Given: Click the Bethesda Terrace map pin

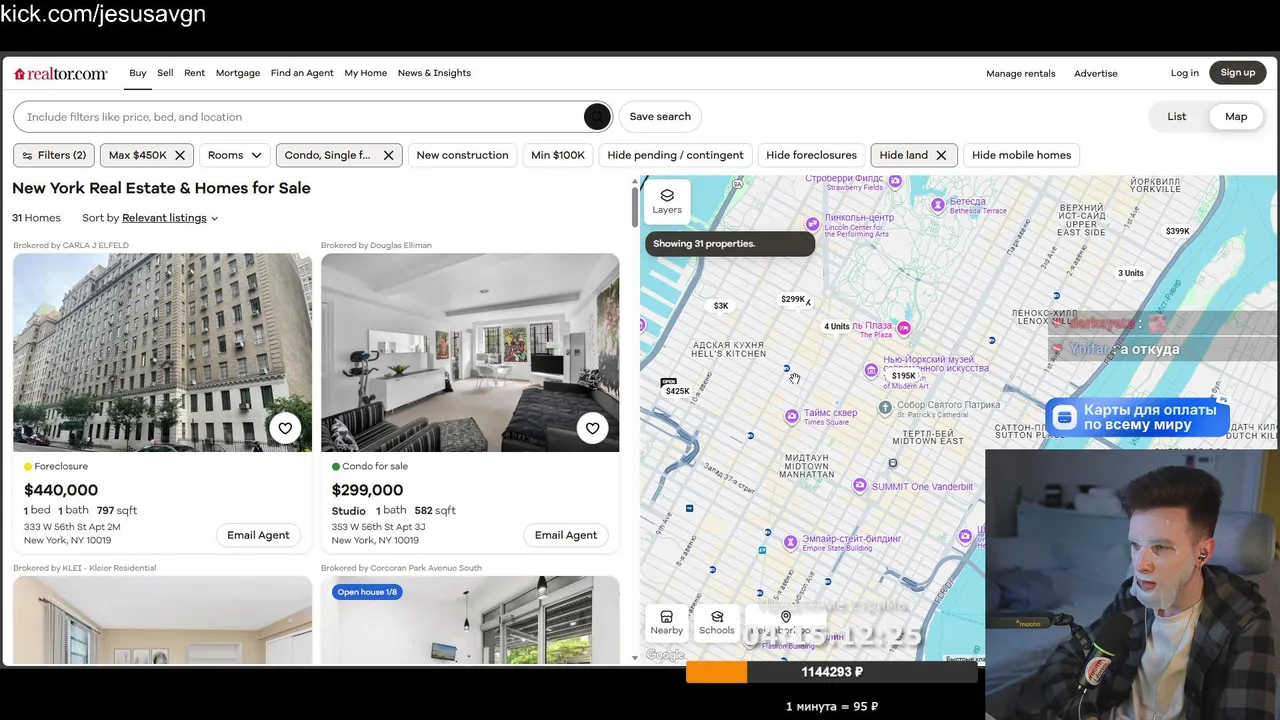Looking at the screenshot, I should tap(938, 204).
